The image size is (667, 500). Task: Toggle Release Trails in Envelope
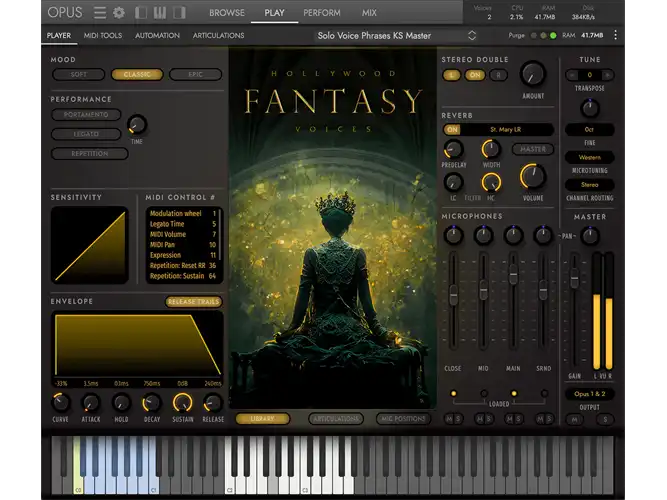click(194, 302)
